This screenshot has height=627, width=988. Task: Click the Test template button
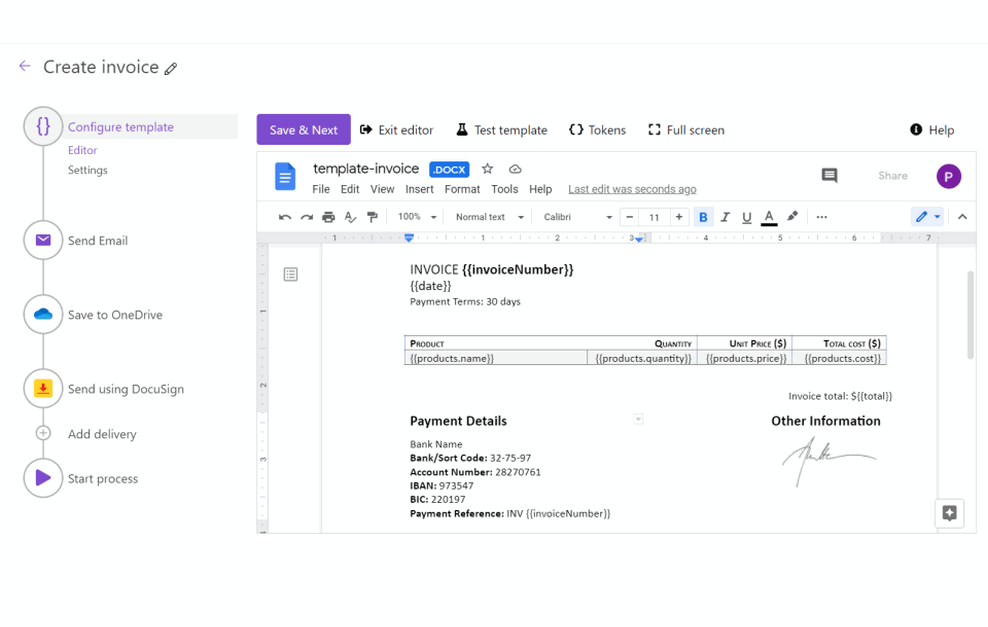point(502,130)
